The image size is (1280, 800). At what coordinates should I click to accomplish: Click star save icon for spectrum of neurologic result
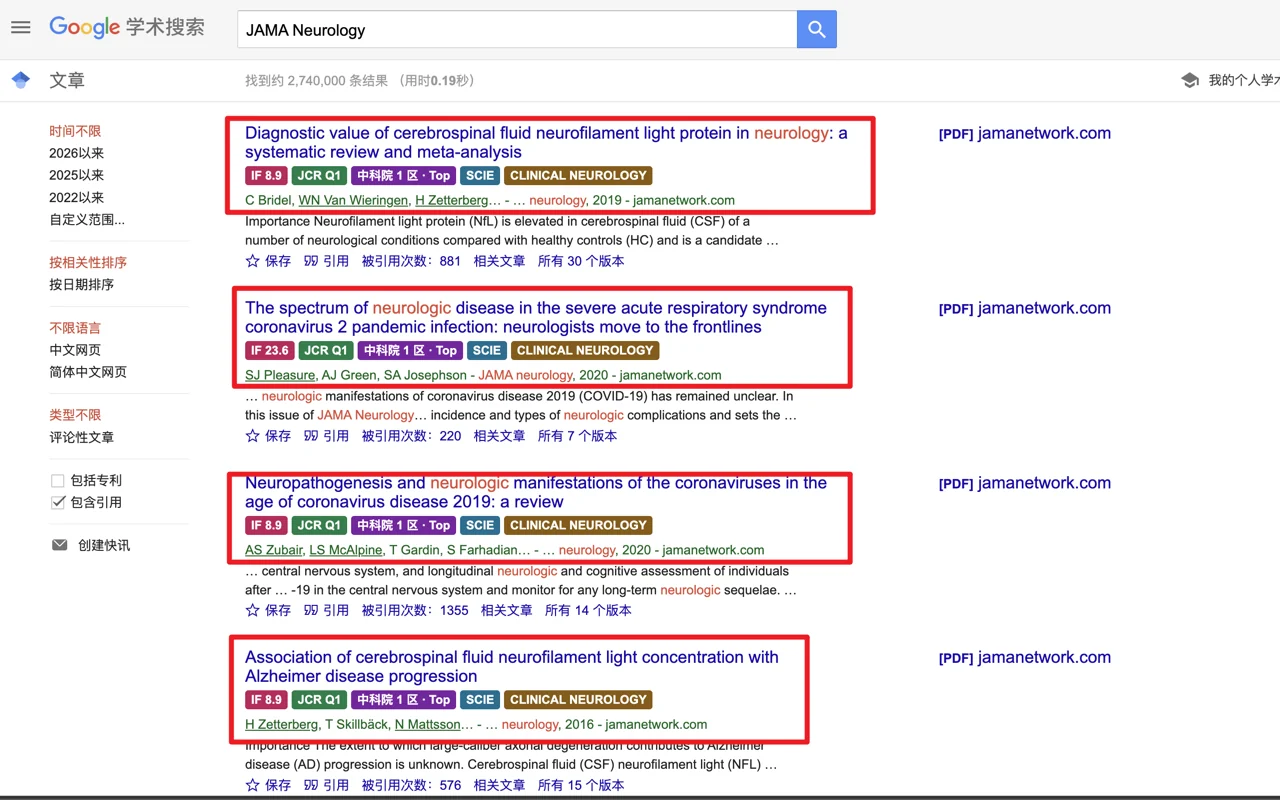coord(253,436)
